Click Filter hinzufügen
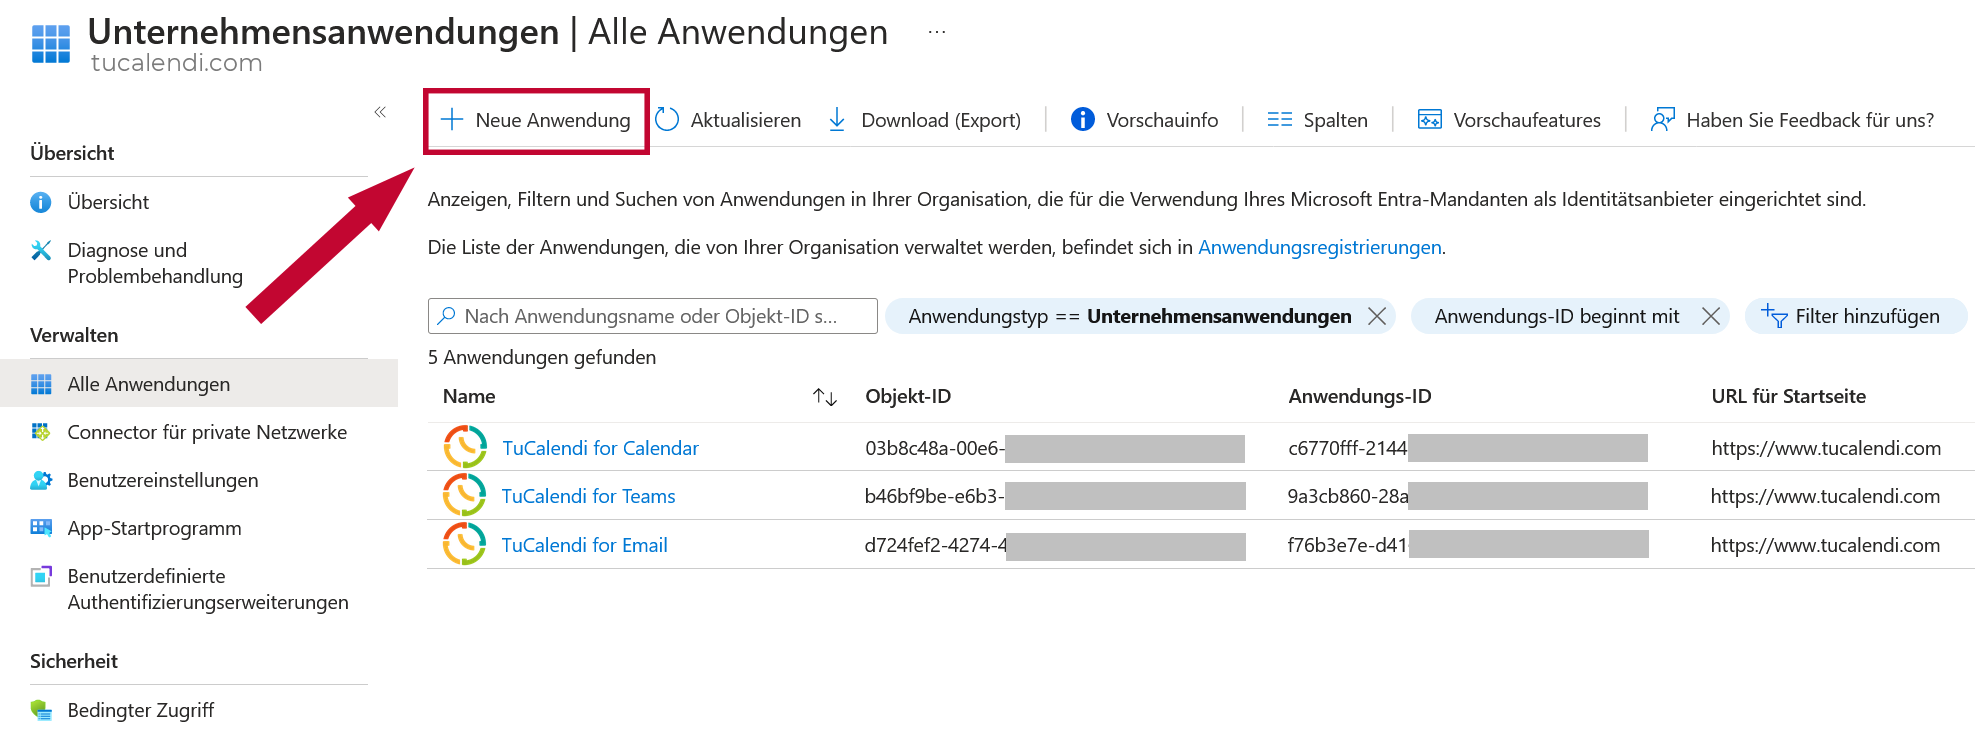 1856,316
